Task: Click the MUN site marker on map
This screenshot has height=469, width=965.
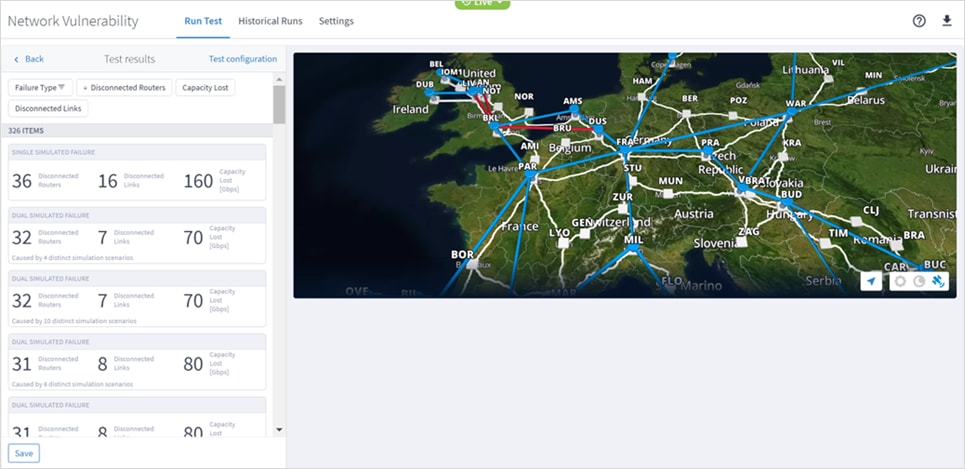Action: point(668,193)
